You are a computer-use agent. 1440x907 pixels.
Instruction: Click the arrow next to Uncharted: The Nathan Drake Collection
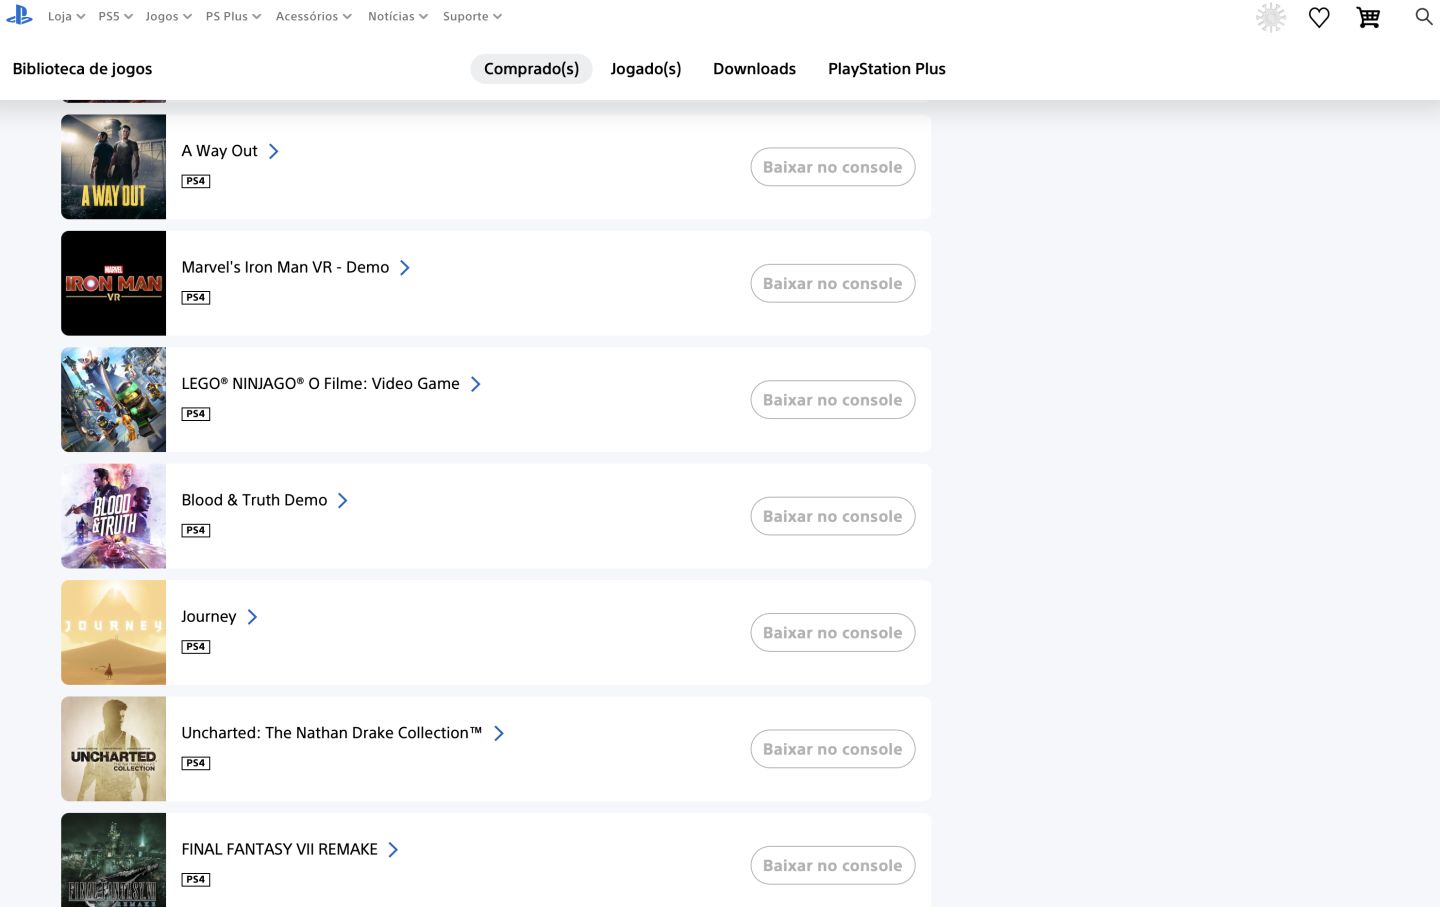point(498,733)
